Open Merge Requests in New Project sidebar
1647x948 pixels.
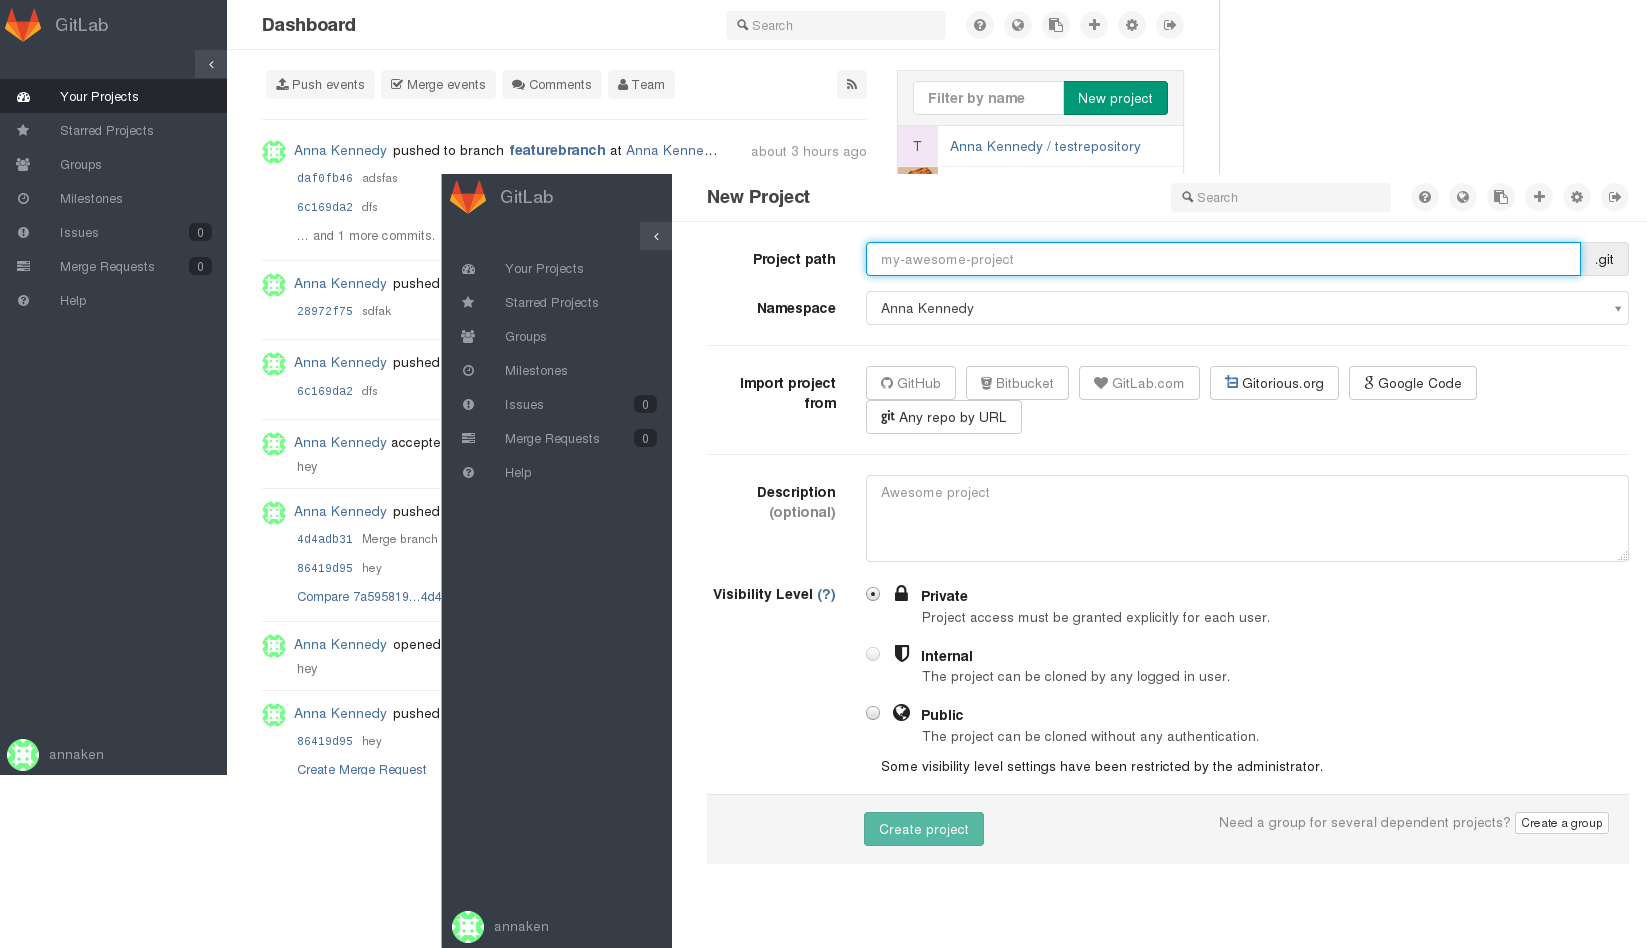[557, 439]
